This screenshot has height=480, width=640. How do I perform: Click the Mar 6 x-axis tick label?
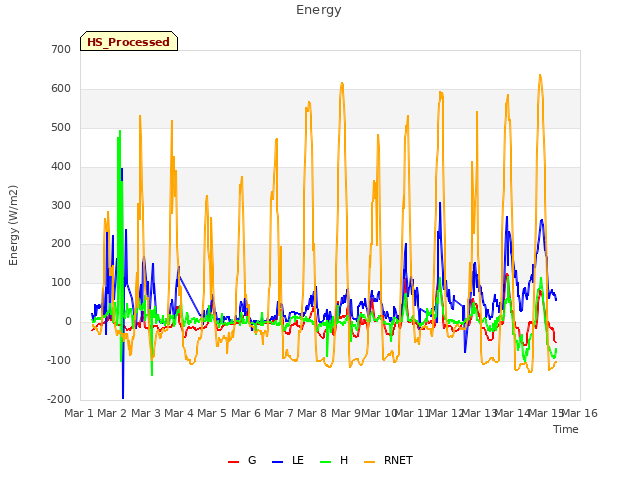(246, 413)
